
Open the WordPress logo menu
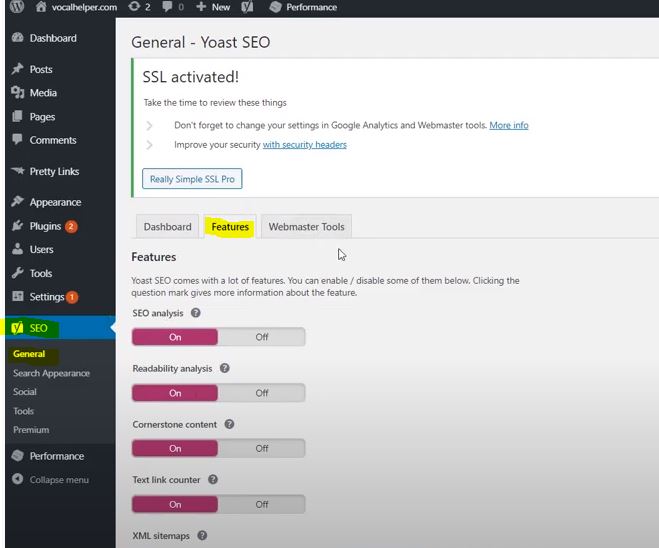coord(17,7)
